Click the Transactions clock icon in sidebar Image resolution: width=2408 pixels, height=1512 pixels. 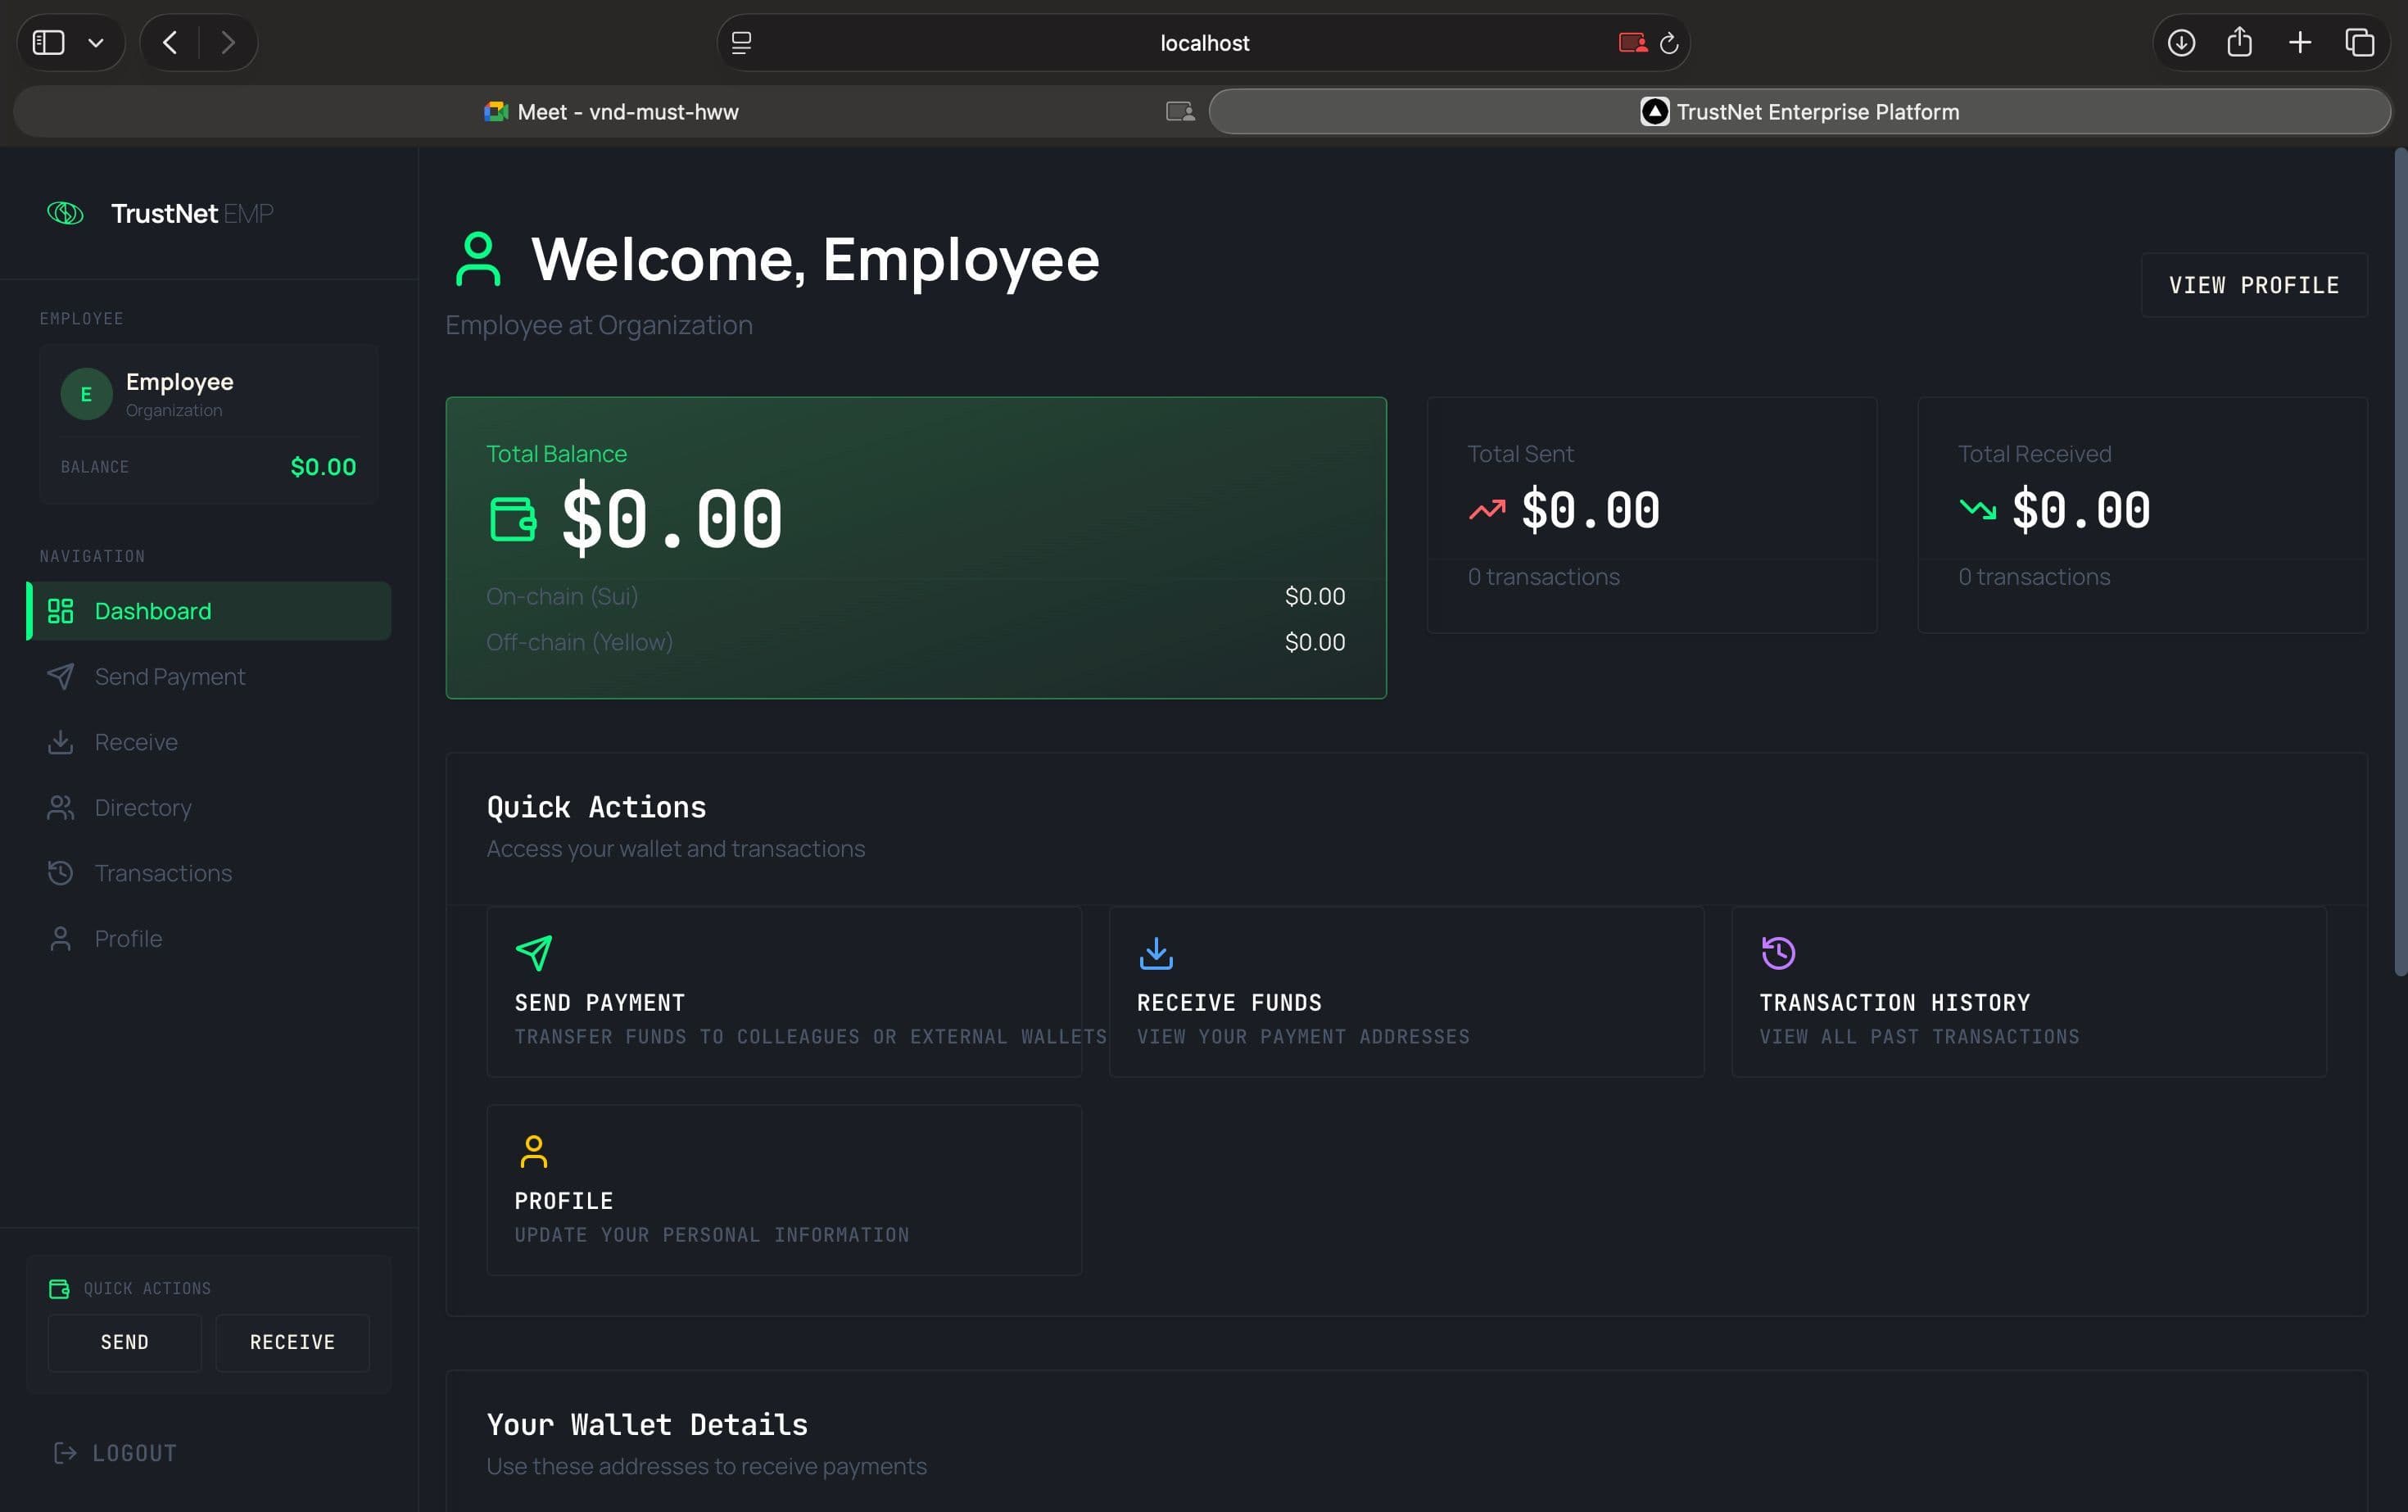click(x=61, y=872)
